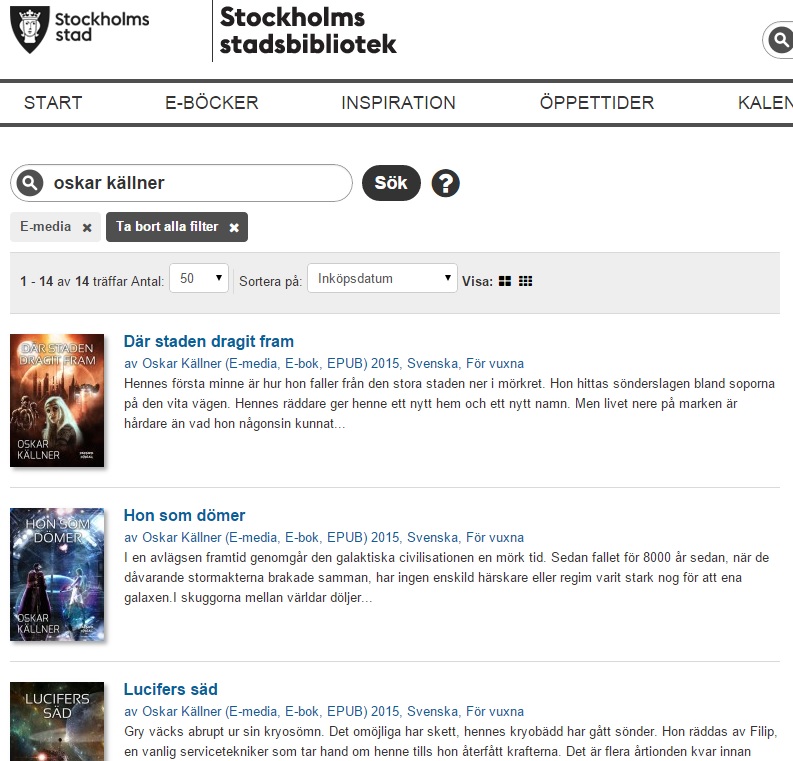
Task: Open the Antal 50 results-per-page dropdown
Action: pyautogui.click(x=199, y=278)
